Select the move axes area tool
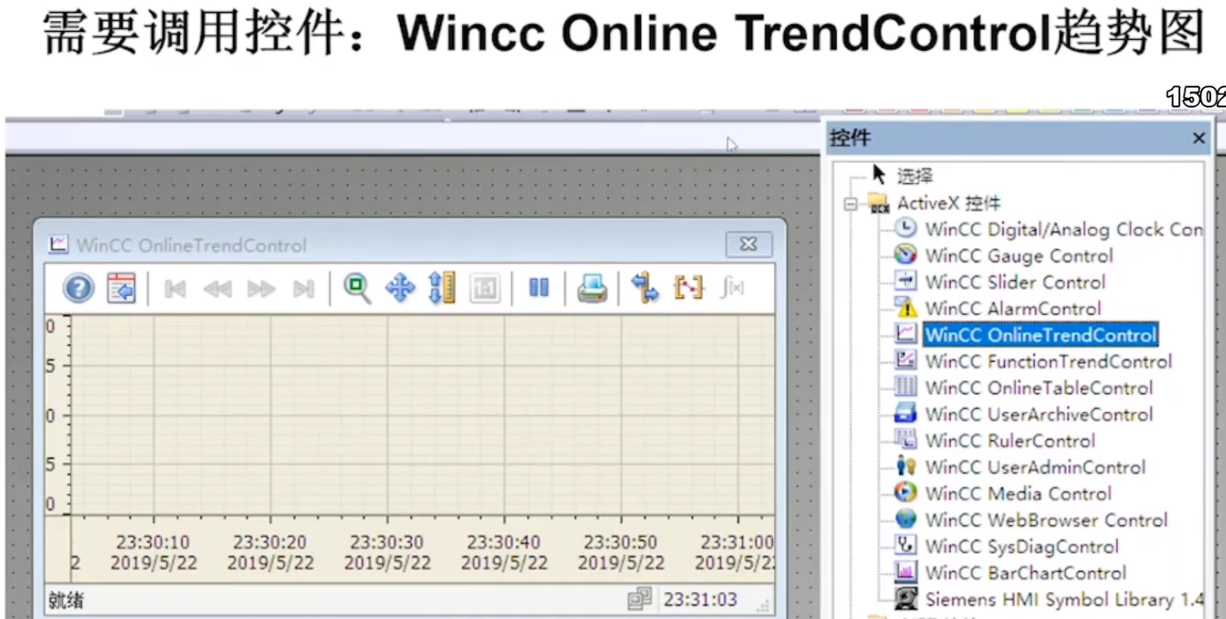This screenshot has height=619, width=1226. tap(441, 288)
